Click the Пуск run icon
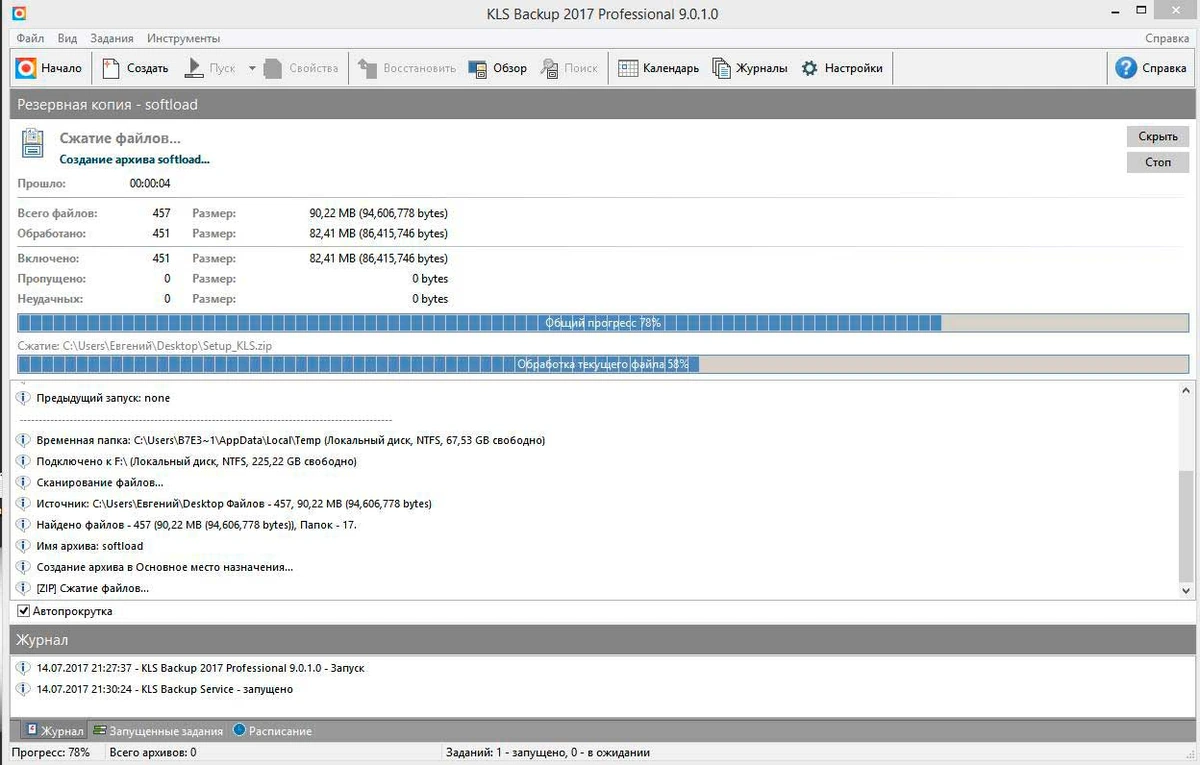Image resolution: width=1200 pixels, height=765 pixels. pos(194,68)
